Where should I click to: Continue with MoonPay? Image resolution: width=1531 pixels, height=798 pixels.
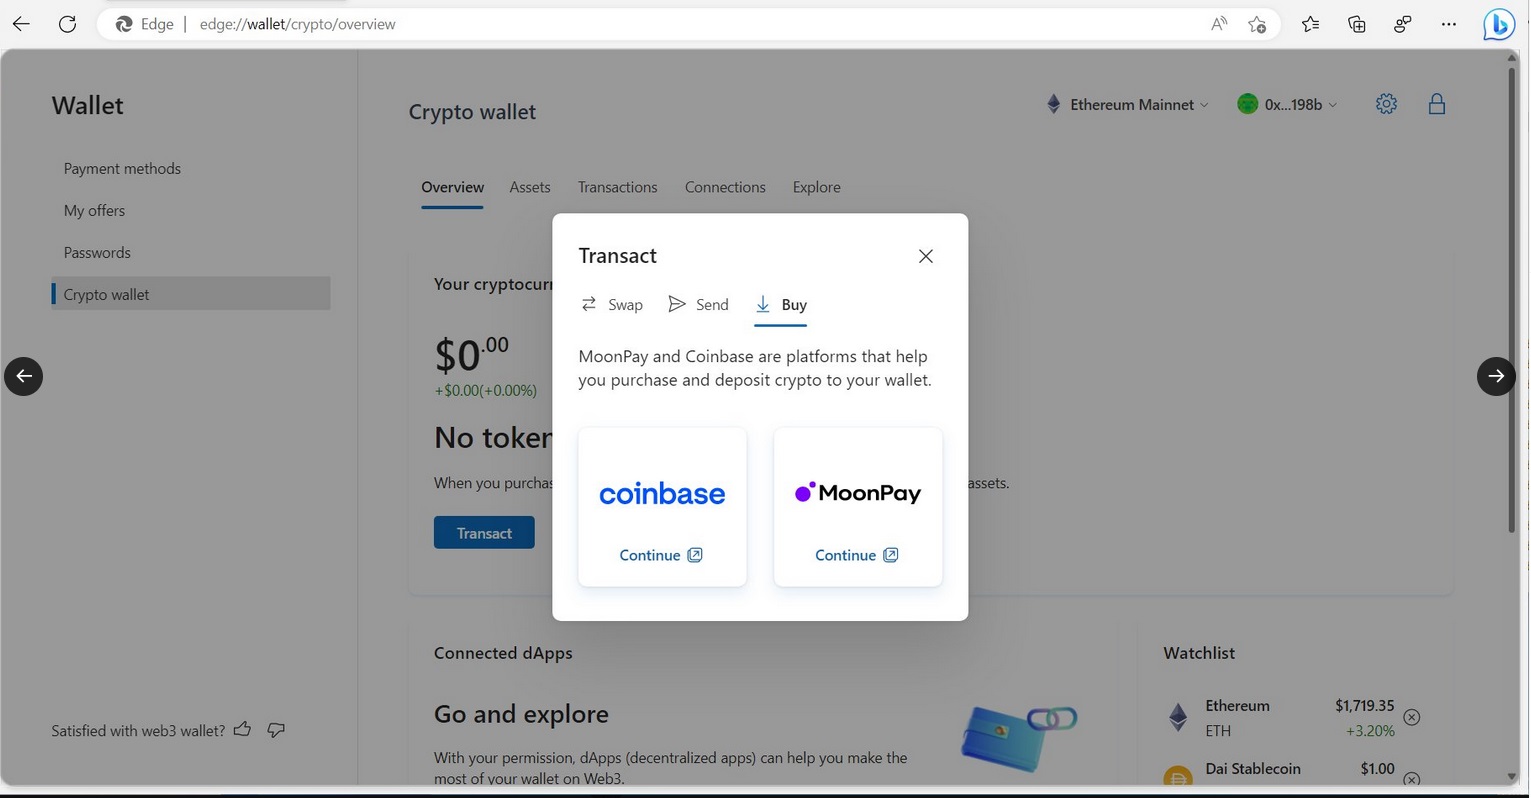(x=857, y=555)
